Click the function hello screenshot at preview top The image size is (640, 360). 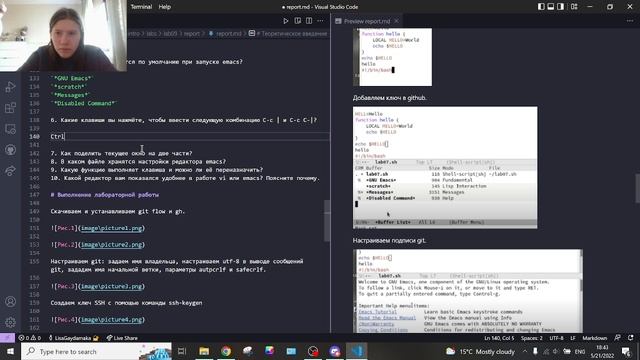[x=392, y=57]
